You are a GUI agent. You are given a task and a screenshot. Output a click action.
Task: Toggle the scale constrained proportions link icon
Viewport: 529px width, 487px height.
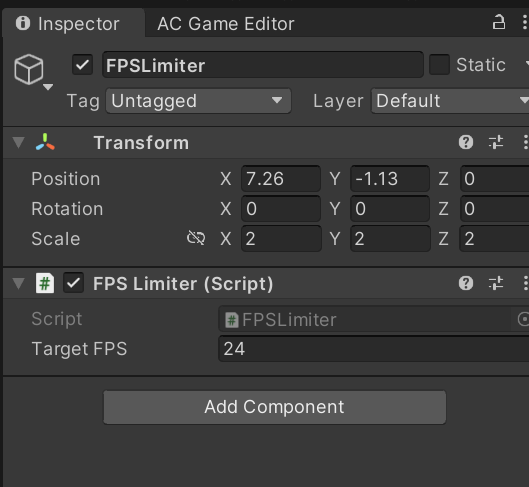click(x=196, y=238)
